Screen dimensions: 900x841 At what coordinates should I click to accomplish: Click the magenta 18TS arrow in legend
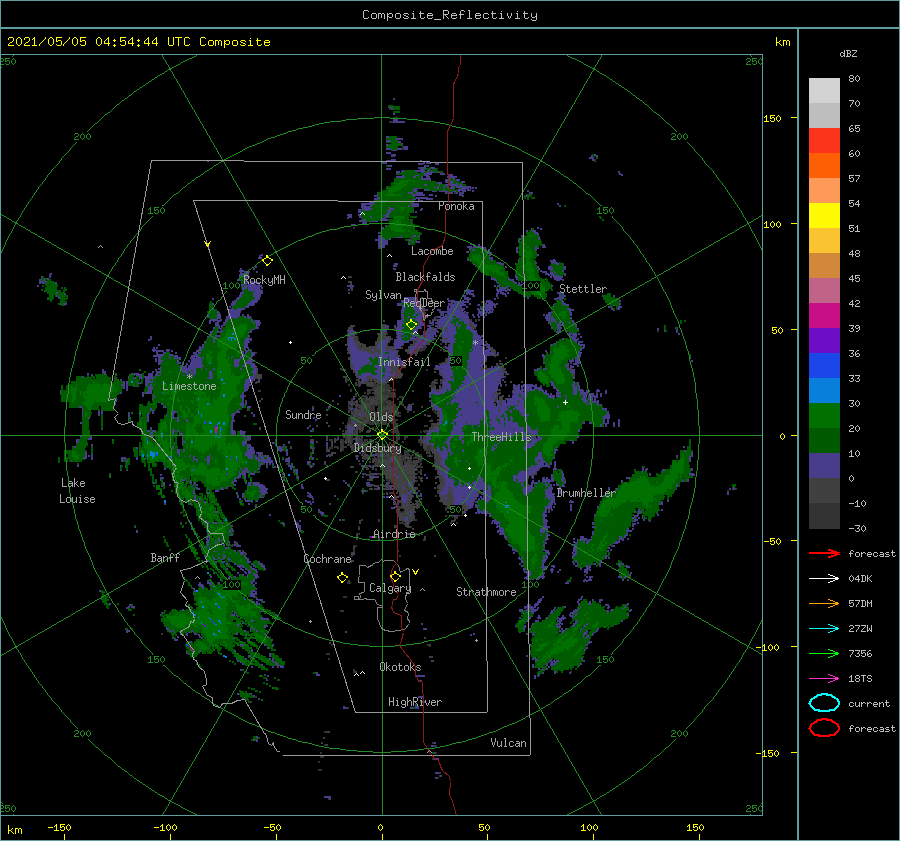pyautogui.click(x=824, y=679)
